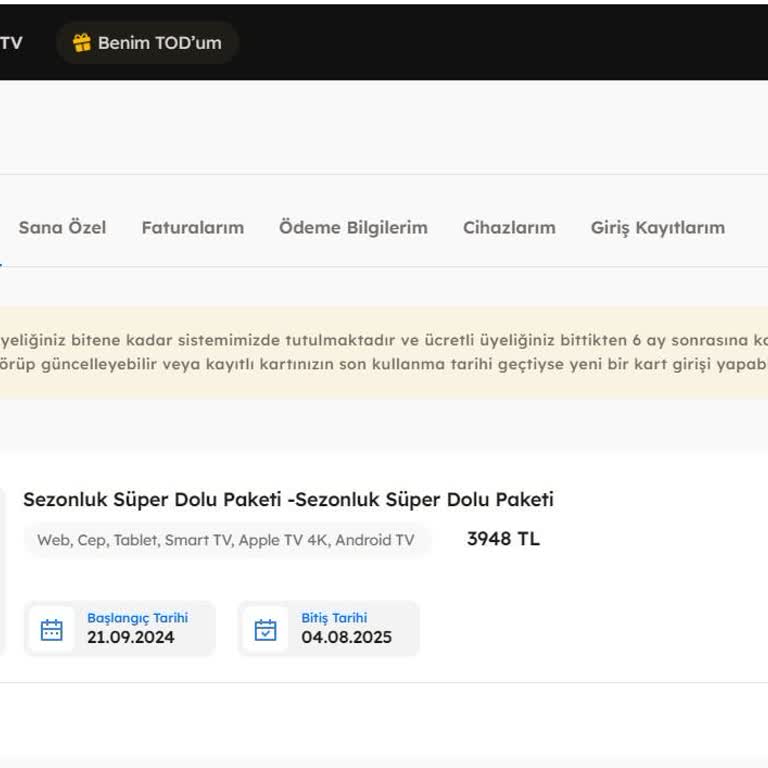Screen dimensions: 768x768
Task: Click the start date 21.09.2024
Action: coord(131,637)
